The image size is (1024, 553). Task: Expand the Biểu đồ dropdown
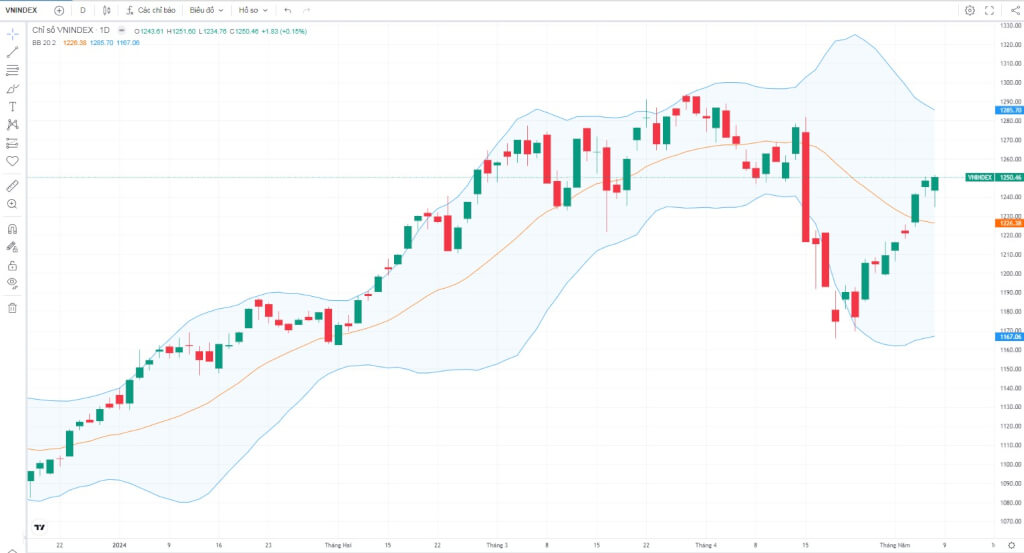pos(206,10)
